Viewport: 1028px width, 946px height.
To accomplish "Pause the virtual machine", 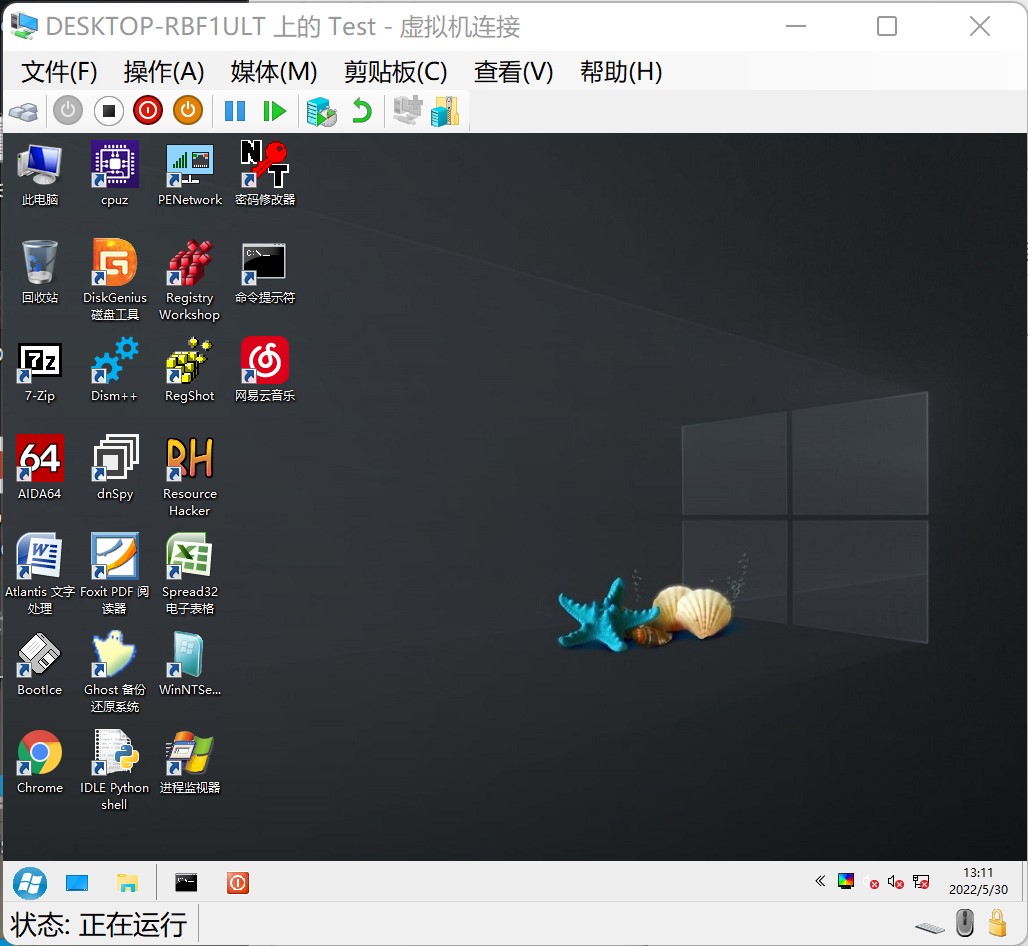I will 235,111.
